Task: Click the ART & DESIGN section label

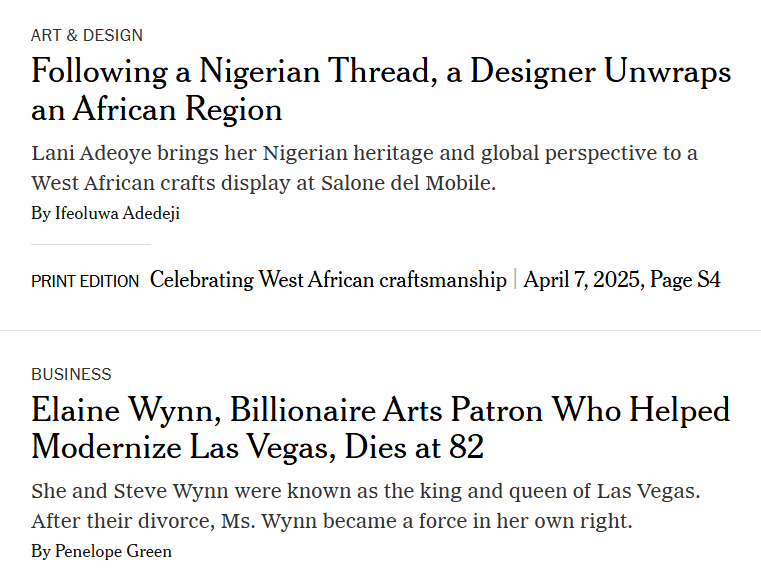Action: click(87, 35)
